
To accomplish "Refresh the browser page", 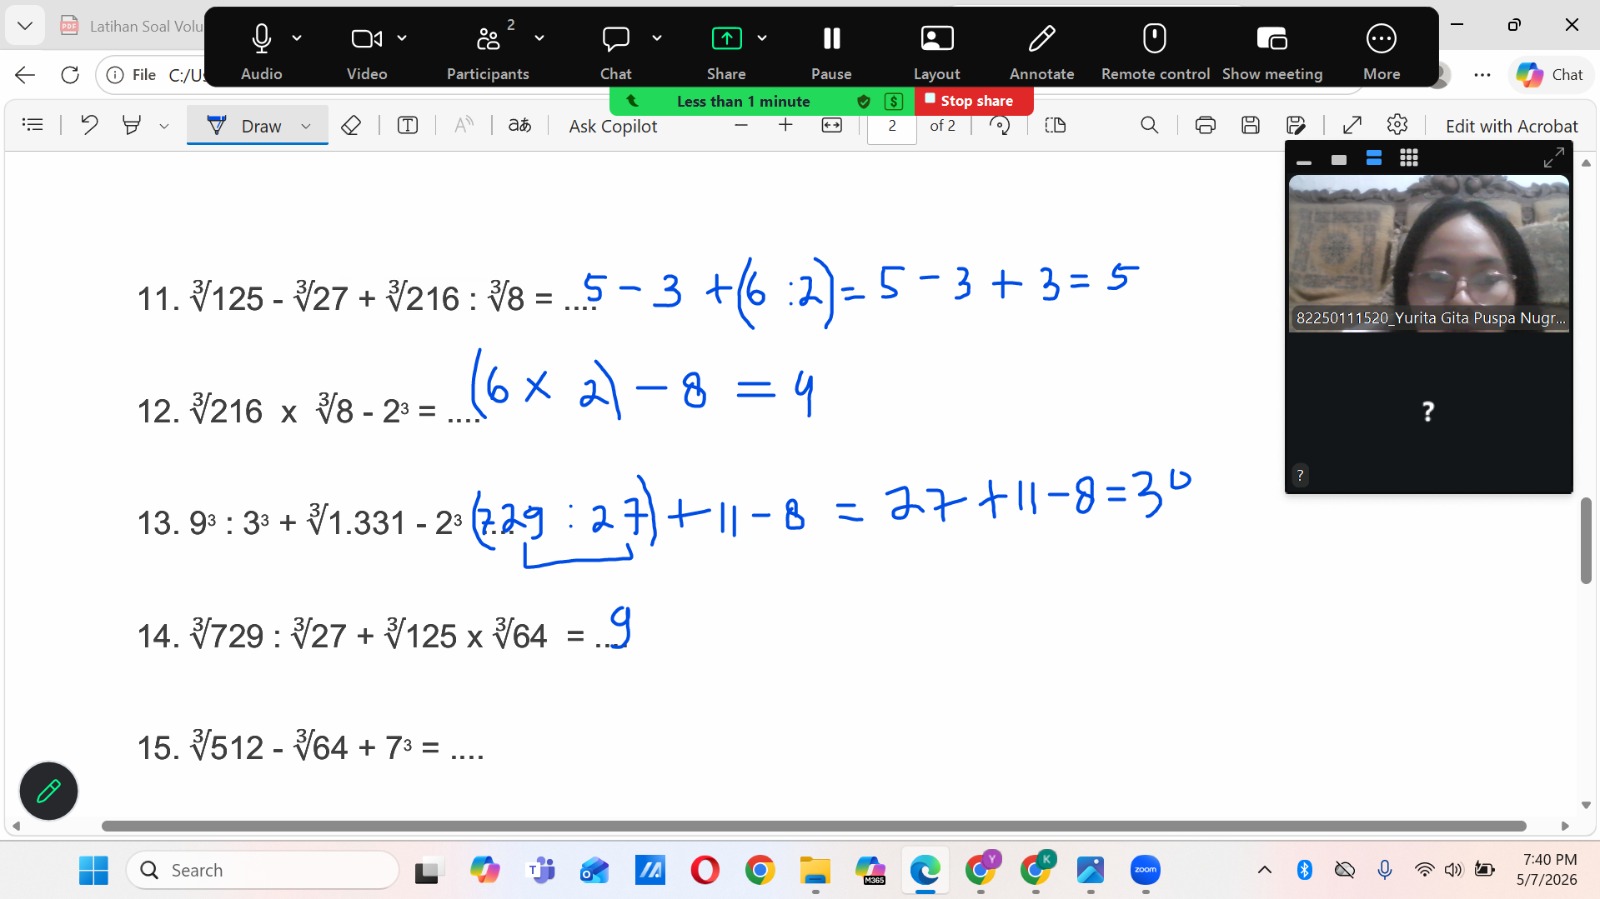I will (x=70, y=74).
